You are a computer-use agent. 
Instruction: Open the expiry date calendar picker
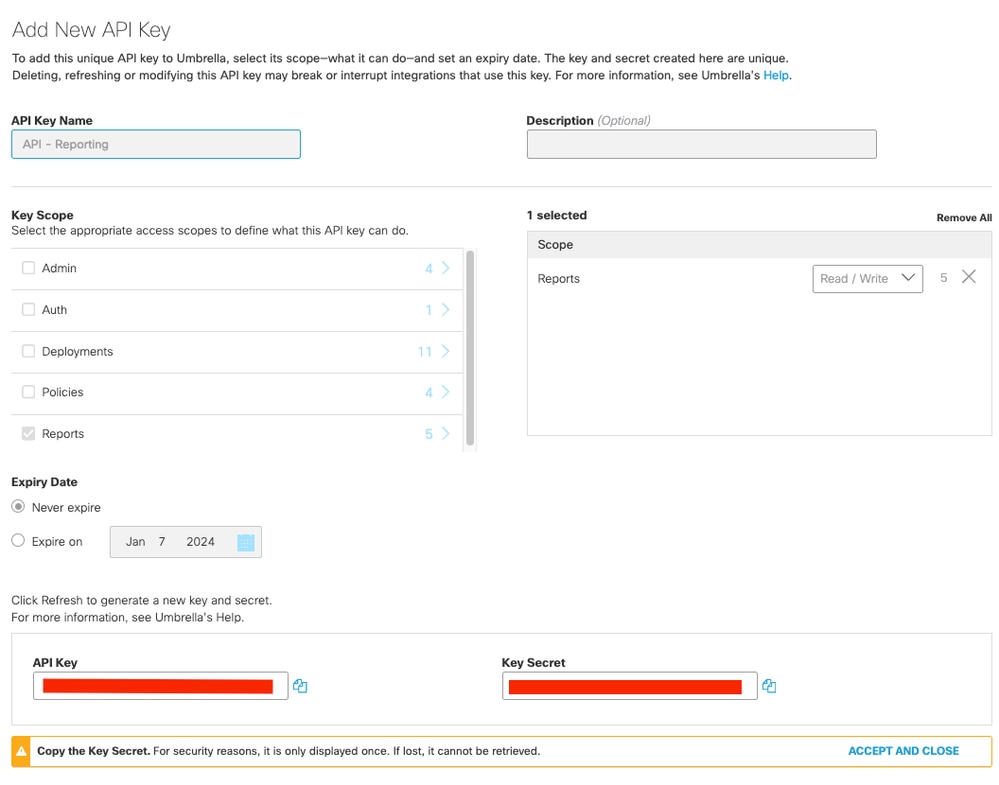[246, 542]
